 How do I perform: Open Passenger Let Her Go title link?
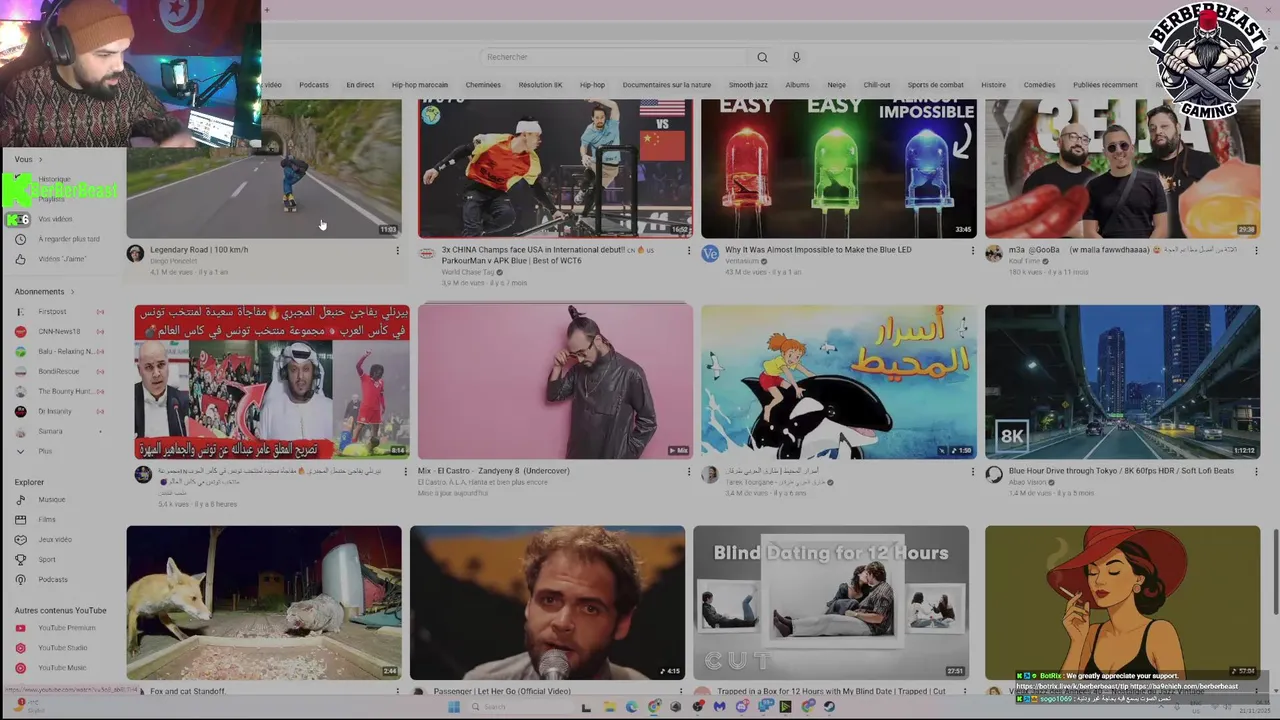[502, 691]
